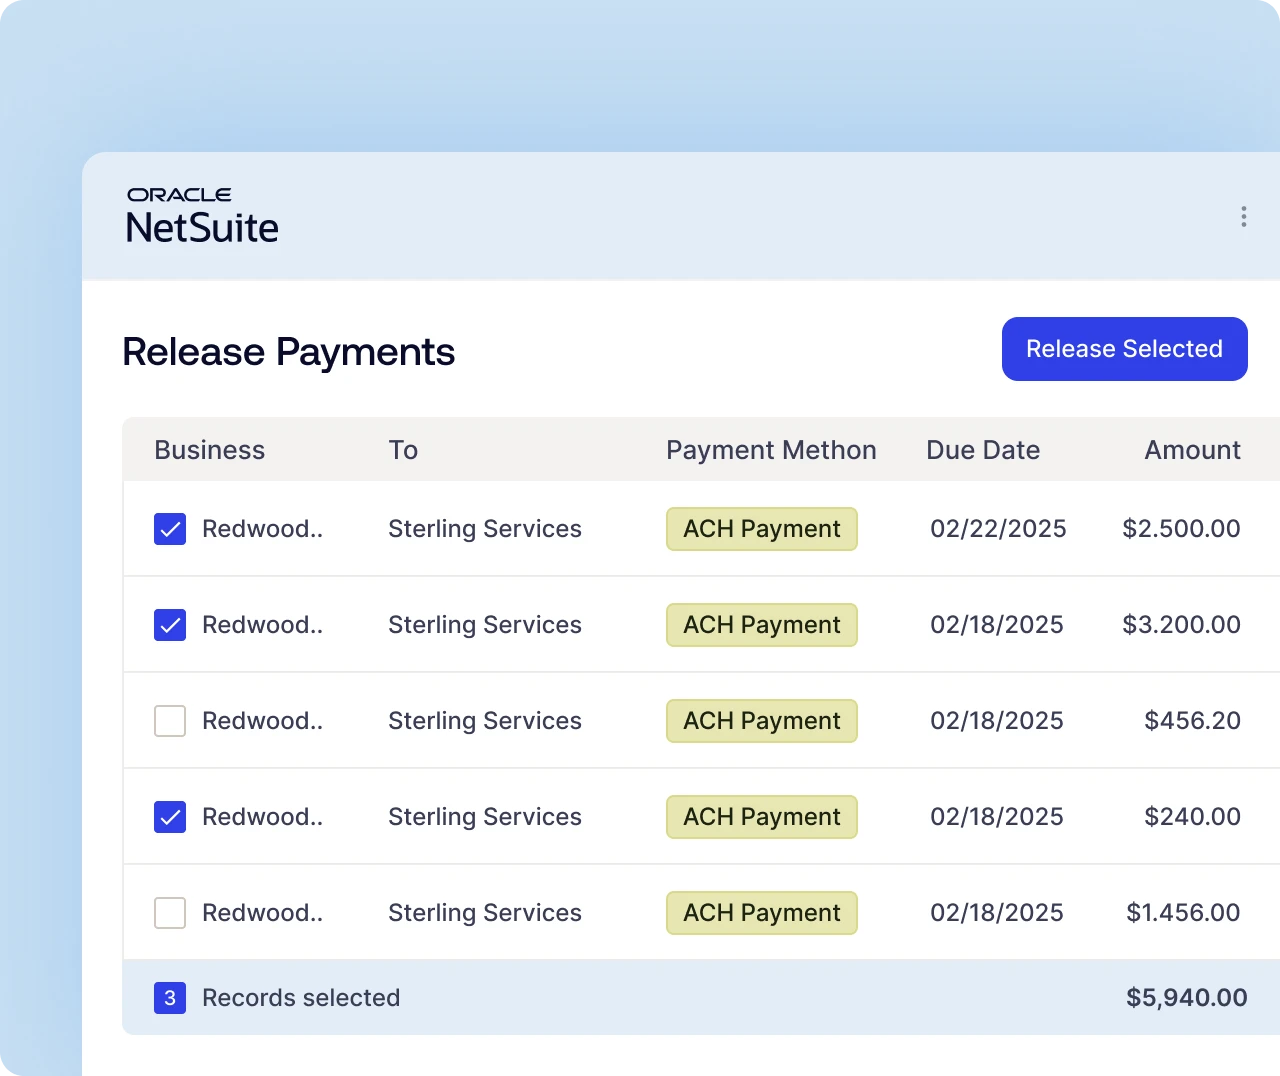Image resolution: width=1280 pixels, height=1076 pixels.
Task: Tick the checkbox for the $456.20 payment
Action: tap(170, 721)
